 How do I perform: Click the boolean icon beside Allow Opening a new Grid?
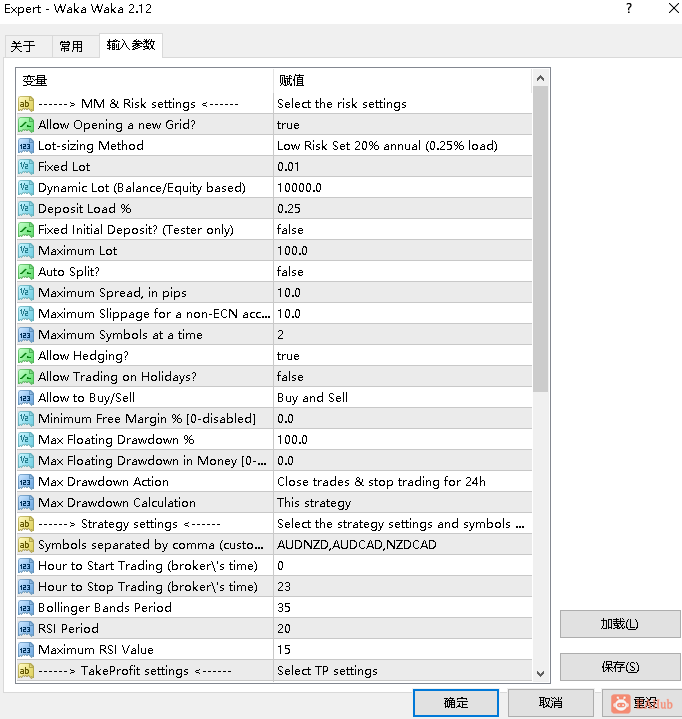[26, 125]
